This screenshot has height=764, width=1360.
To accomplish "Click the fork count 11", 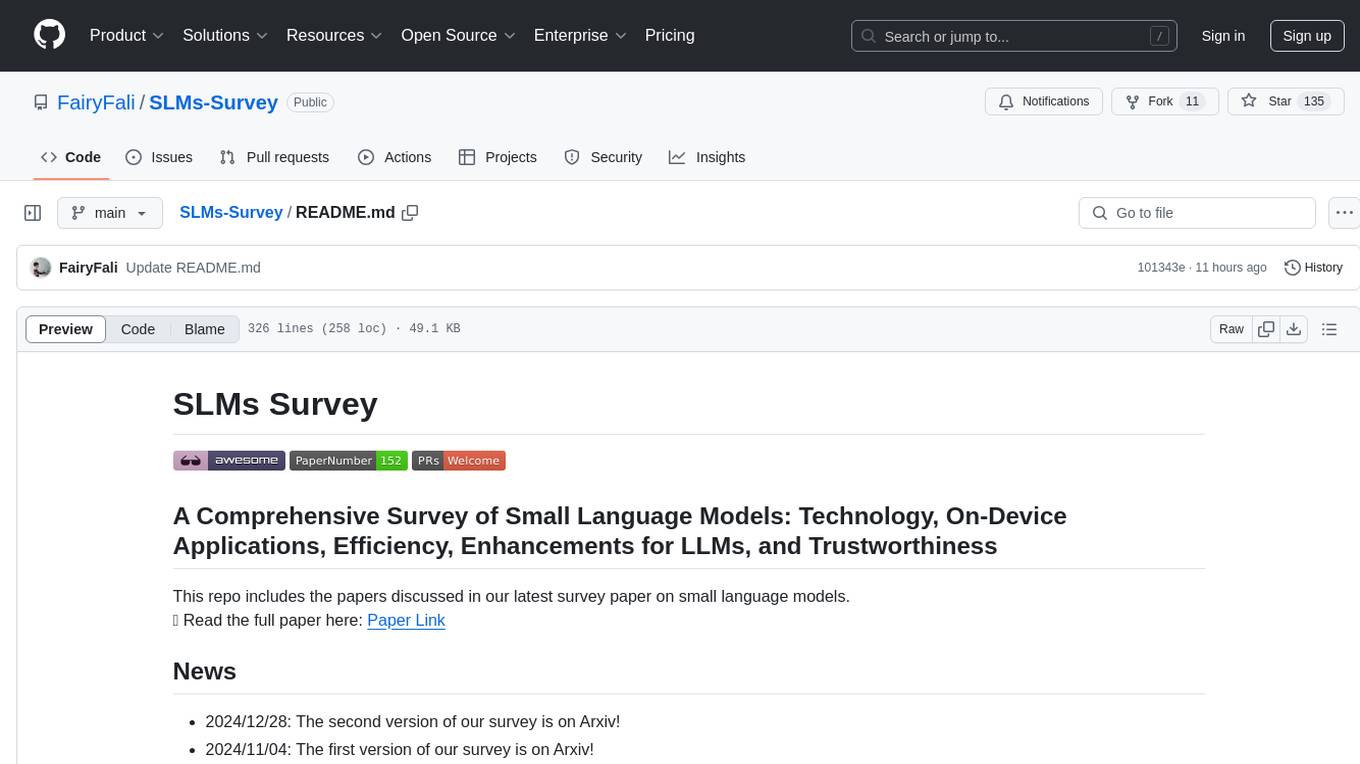I will (x=1191, y=102).
